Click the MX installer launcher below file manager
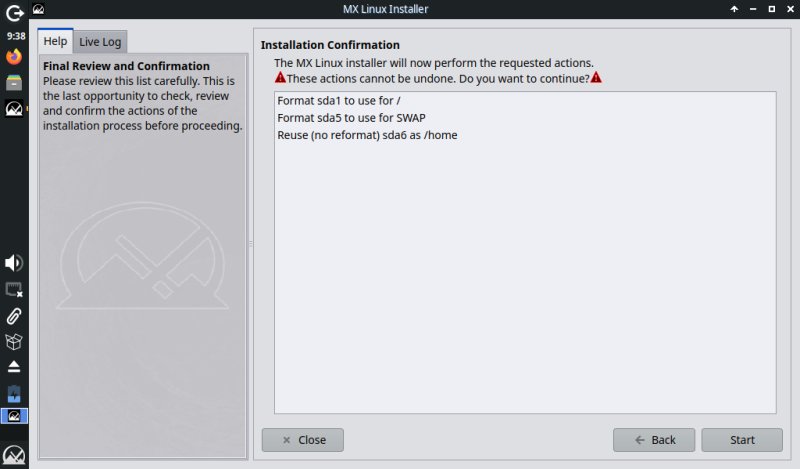This screenshot has width=800, height=469. click(14, 109)
